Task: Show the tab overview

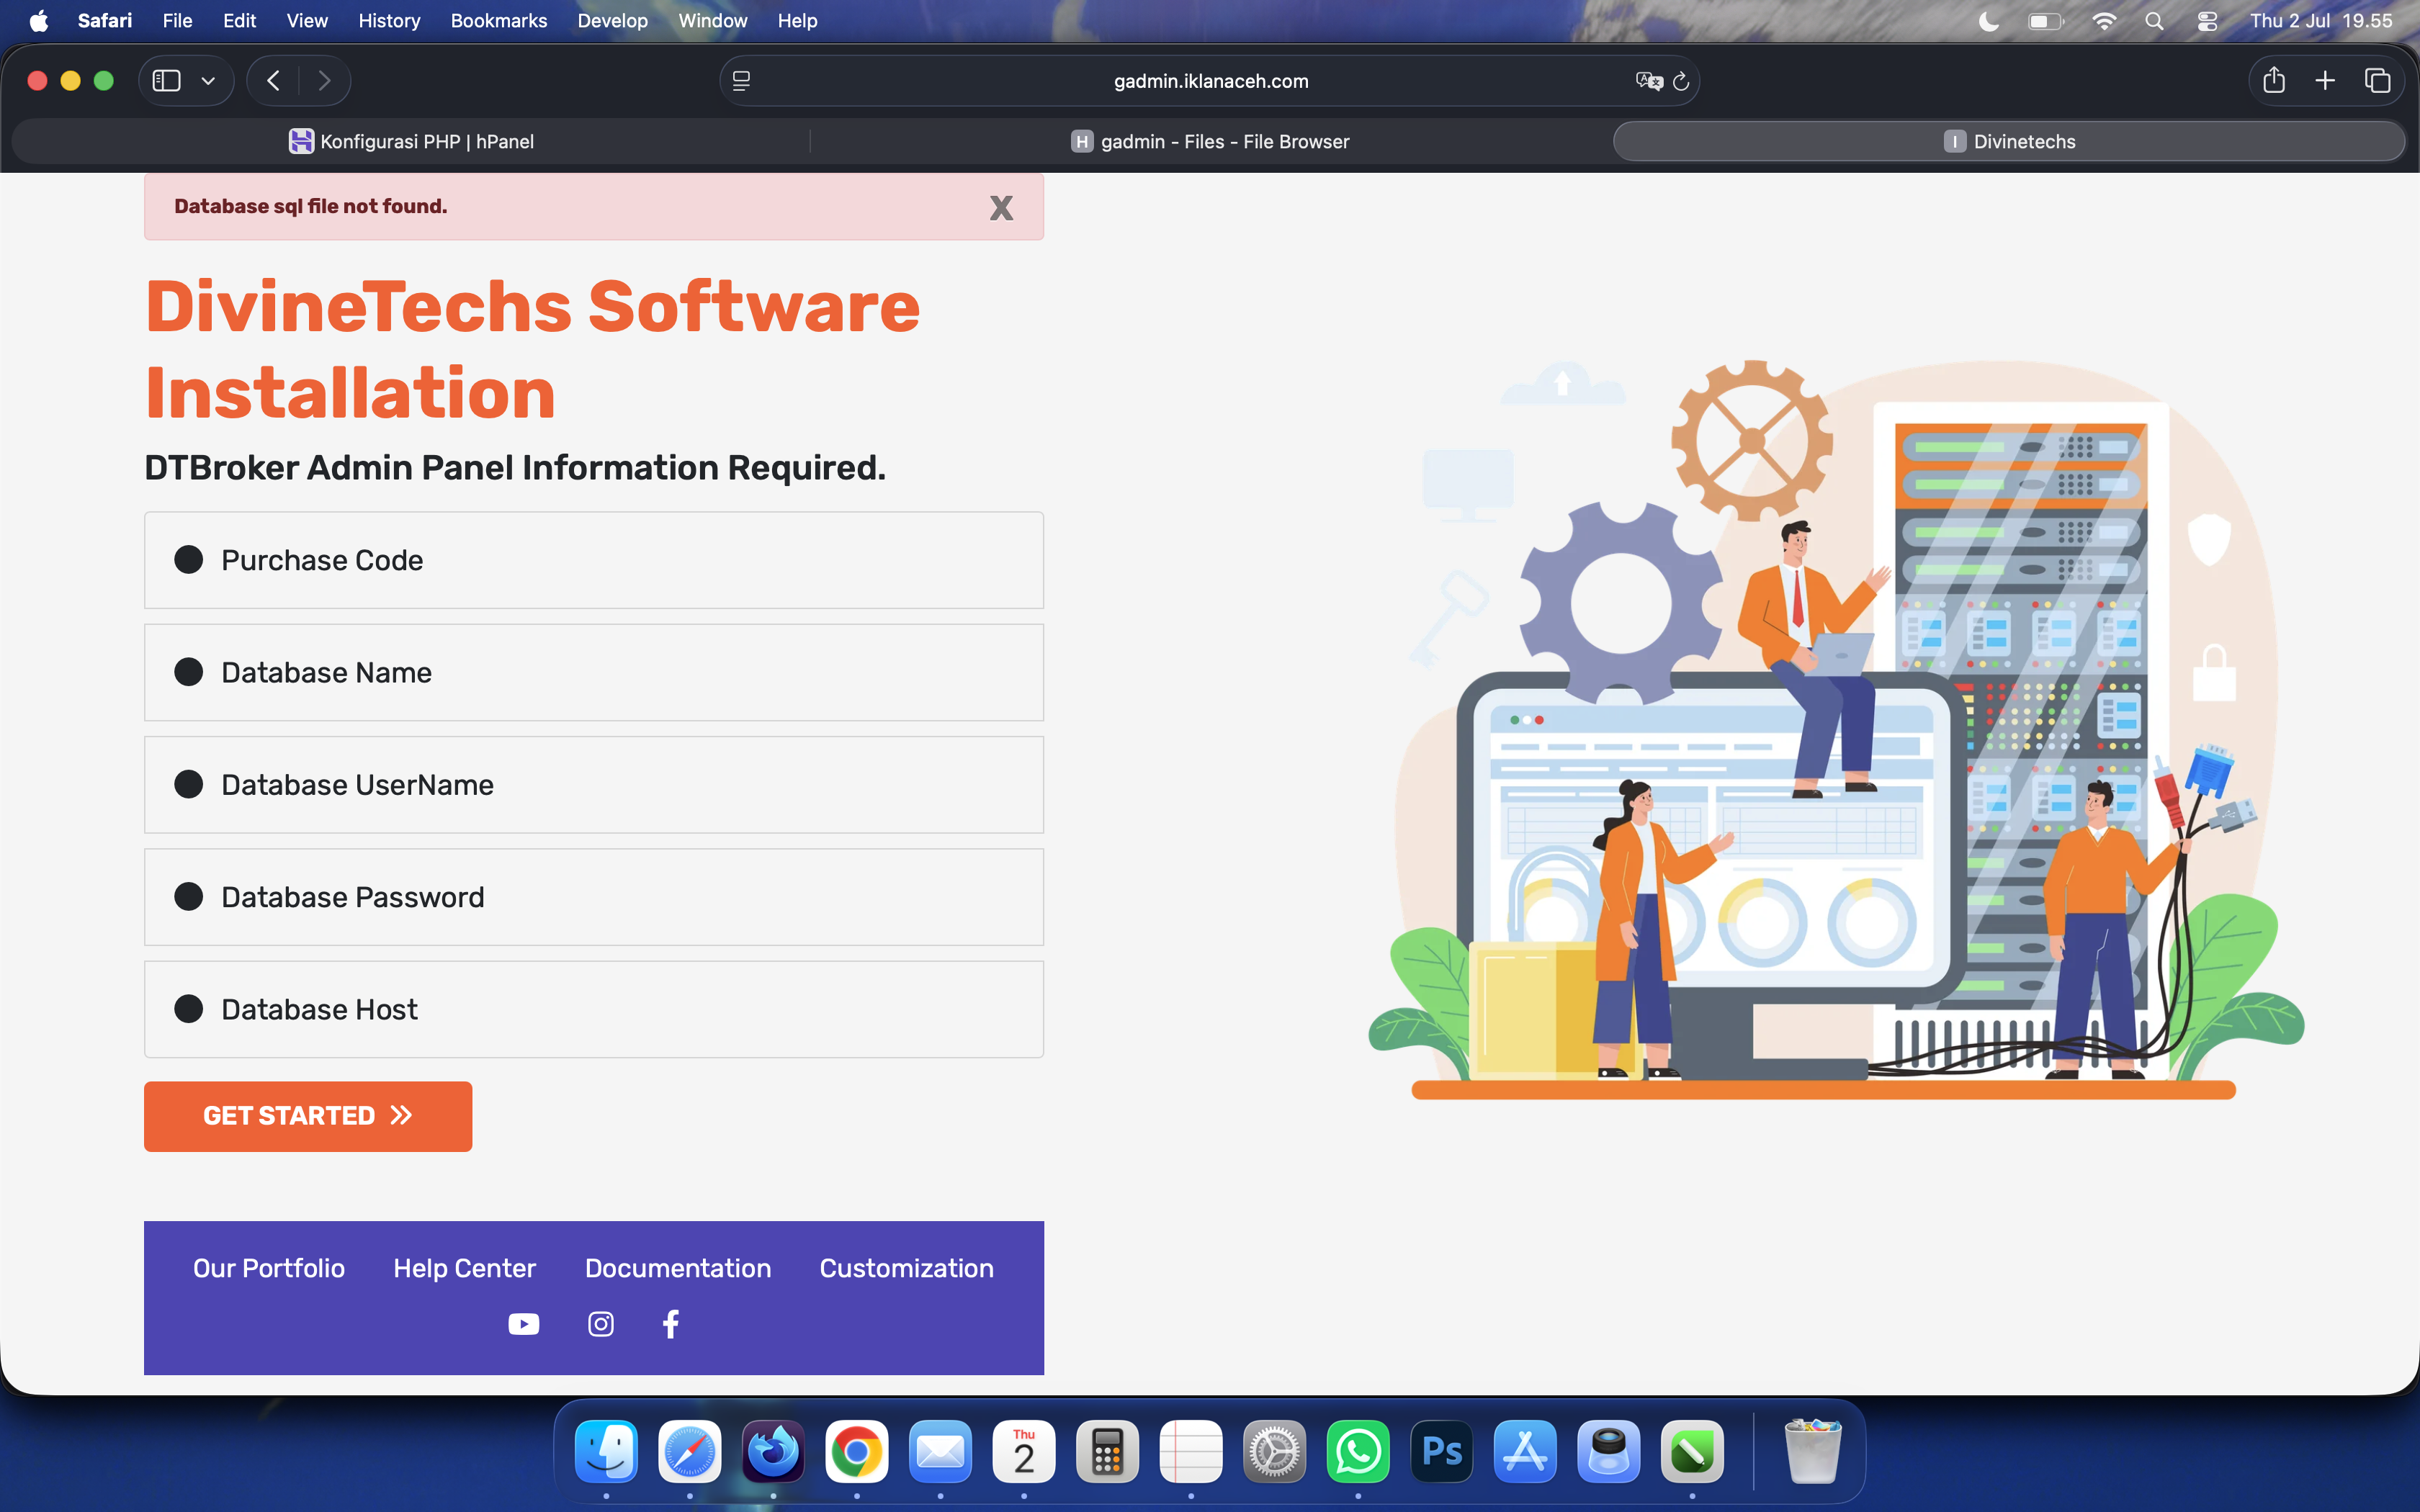Action: [2378, 81]
